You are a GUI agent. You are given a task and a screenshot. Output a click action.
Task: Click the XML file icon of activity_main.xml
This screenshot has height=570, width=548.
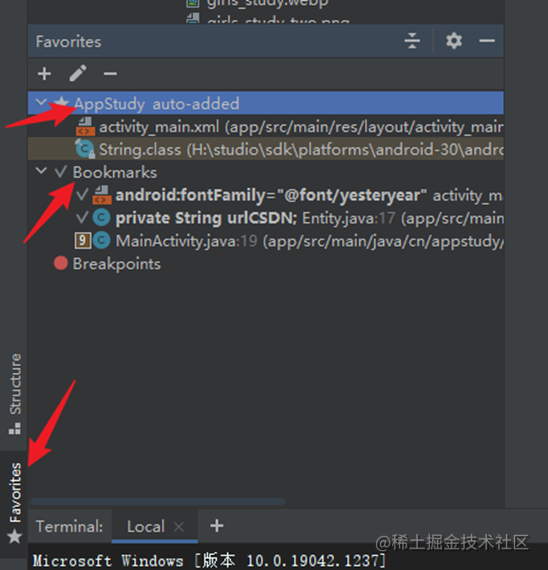[85, 127]
